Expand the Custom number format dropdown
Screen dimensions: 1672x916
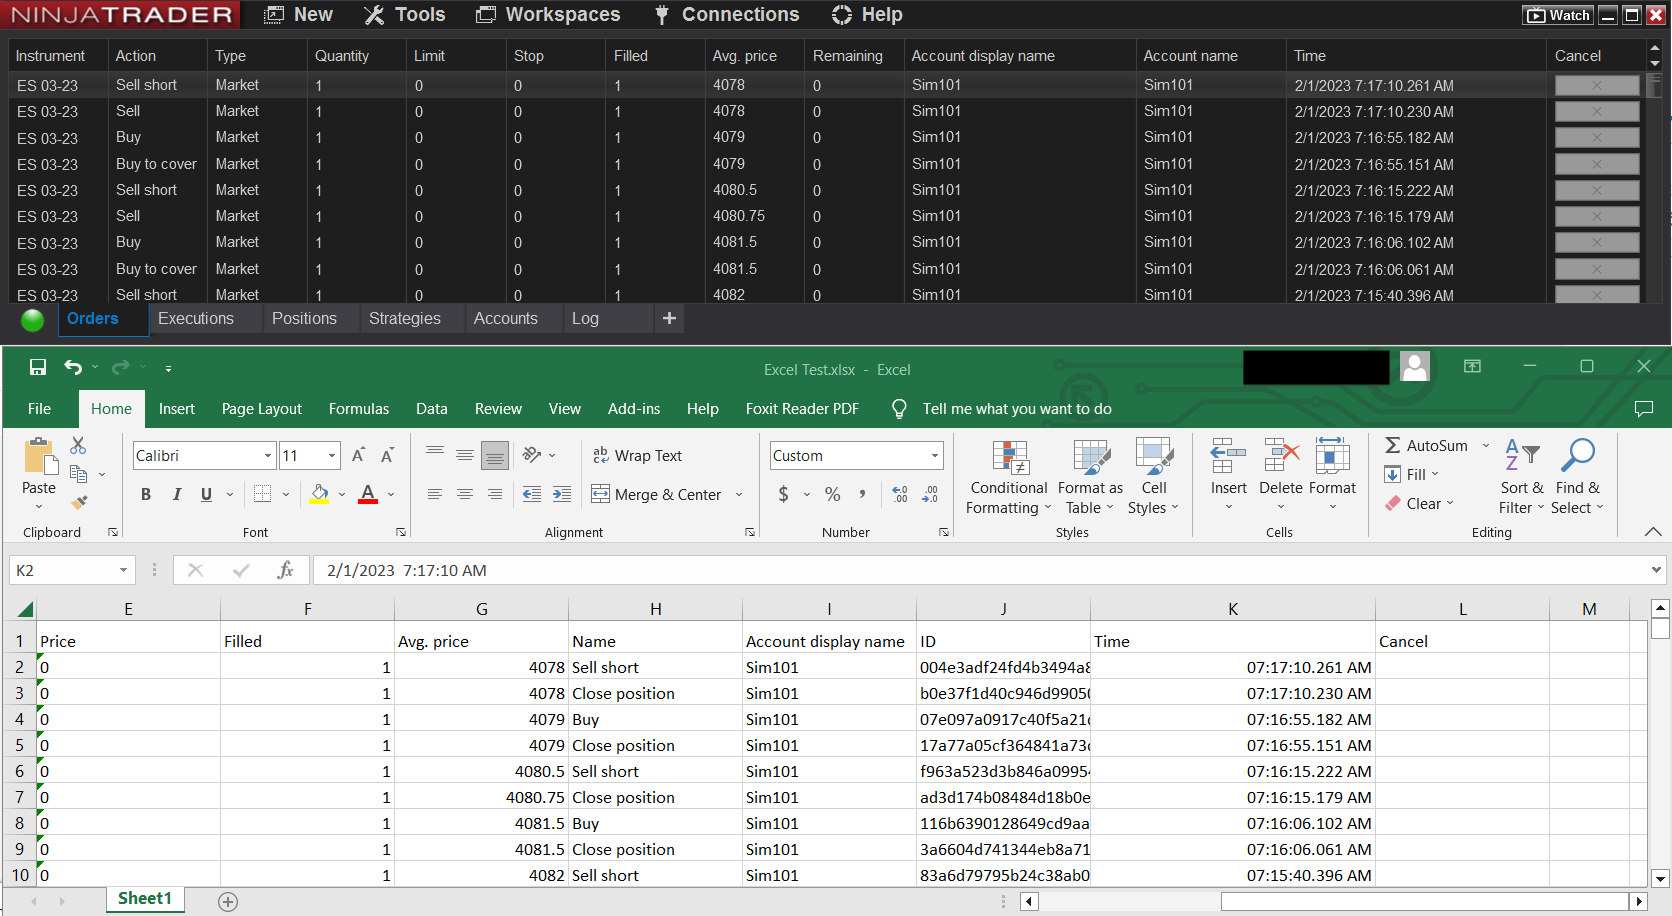[935, 456]
